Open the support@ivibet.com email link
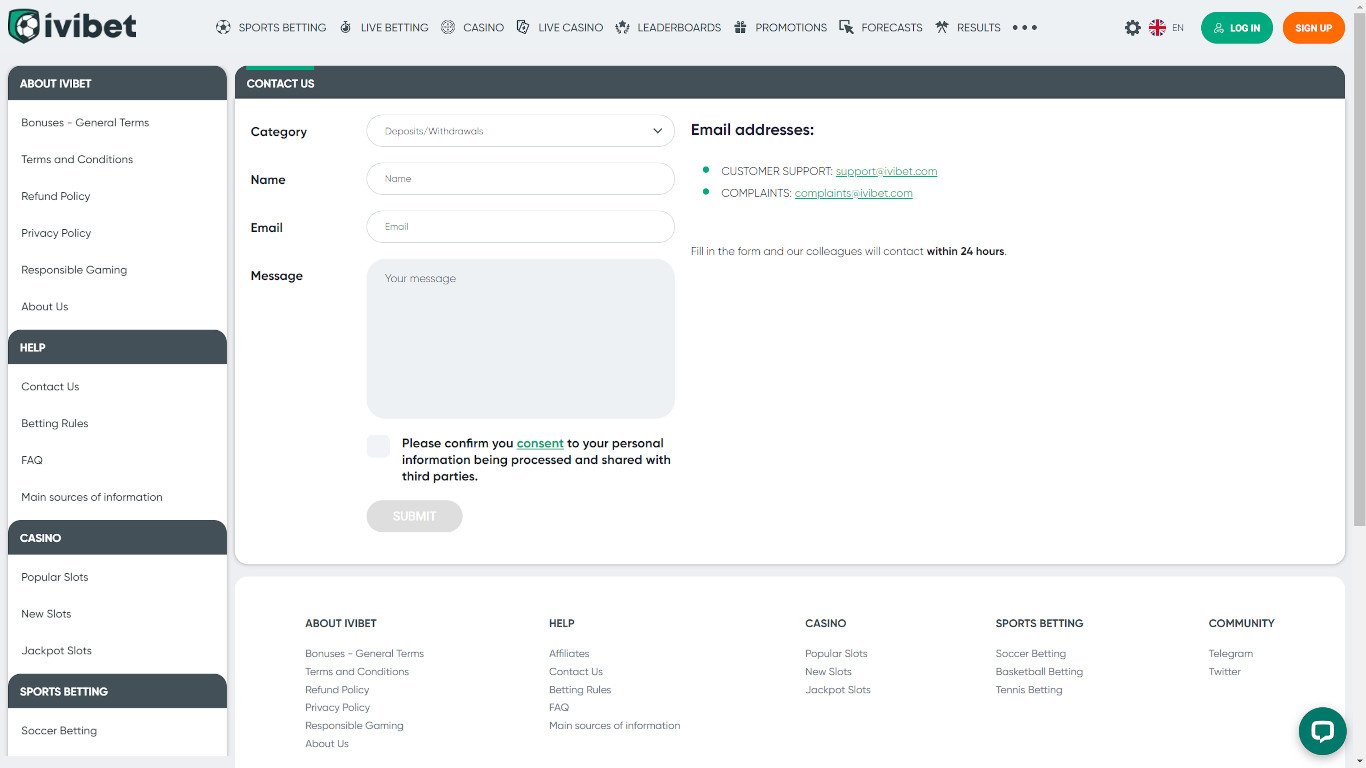1366x768 pixels. tap(886, 171)
